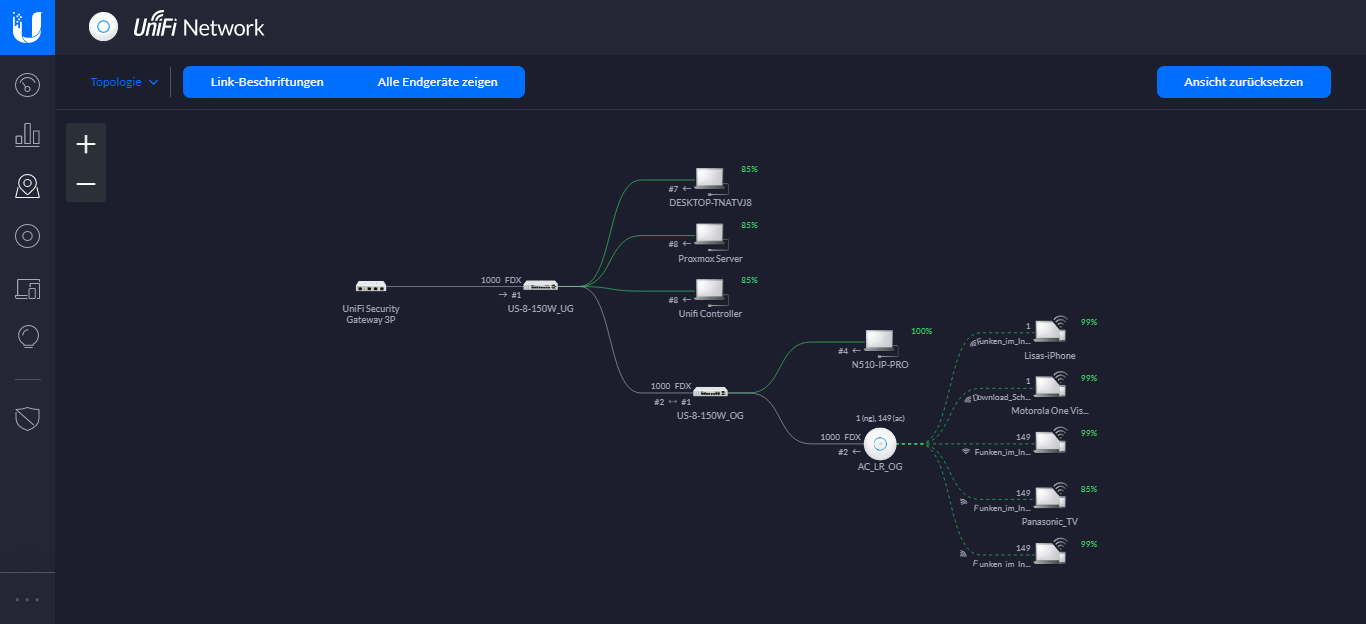Select the Unifi Controller client icon
The width and height of the screenshot is (1366, 624).
tap(710, 291)
